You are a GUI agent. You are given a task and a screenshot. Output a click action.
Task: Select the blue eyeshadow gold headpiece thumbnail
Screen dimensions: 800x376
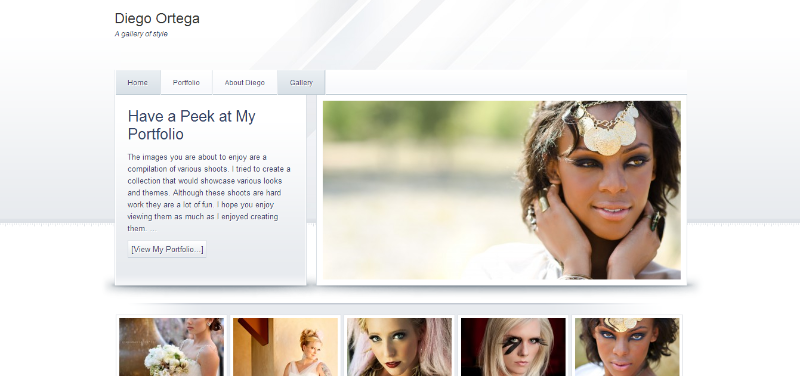pos(627,347)
